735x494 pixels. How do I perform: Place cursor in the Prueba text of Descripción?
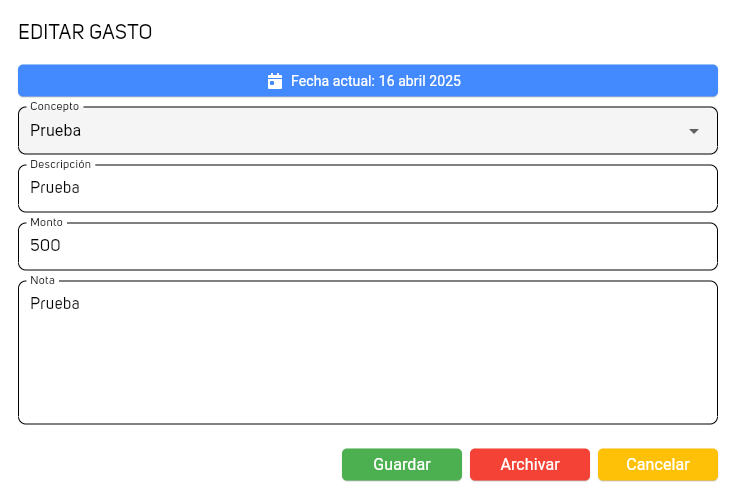(55, 188)
